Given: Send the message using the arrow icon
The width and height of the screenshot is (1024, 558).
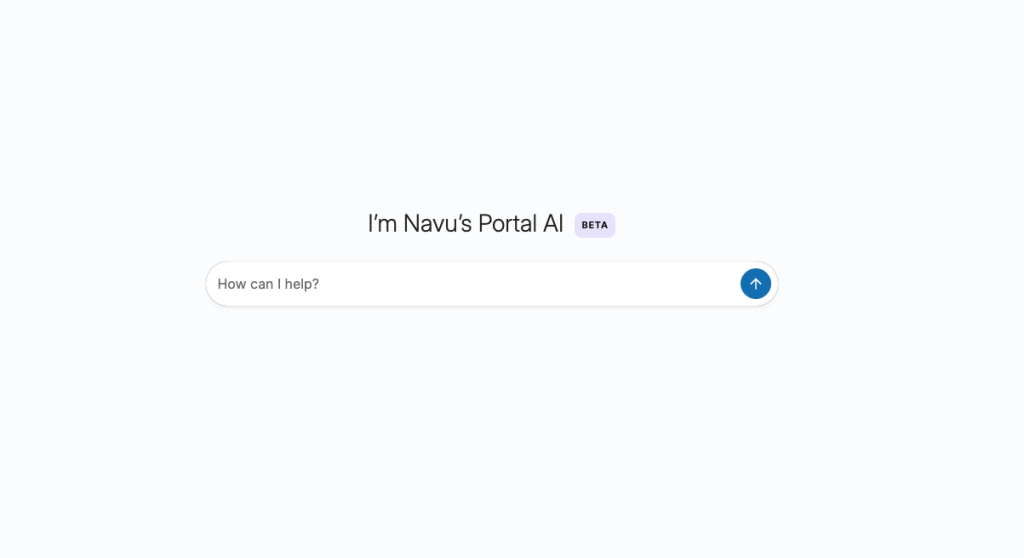Looking at the screenshot, I should click(755, 284).
